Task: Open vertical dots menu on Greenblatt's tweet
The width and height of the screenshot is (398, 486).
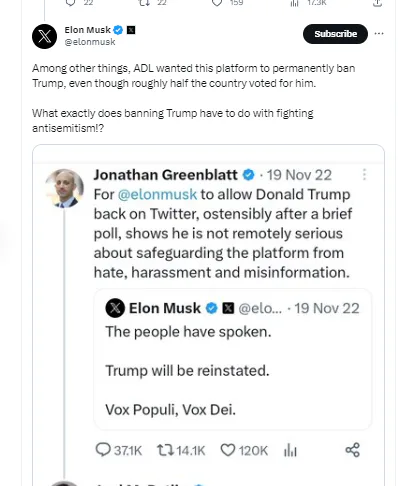Action: [x=364, y=174]
